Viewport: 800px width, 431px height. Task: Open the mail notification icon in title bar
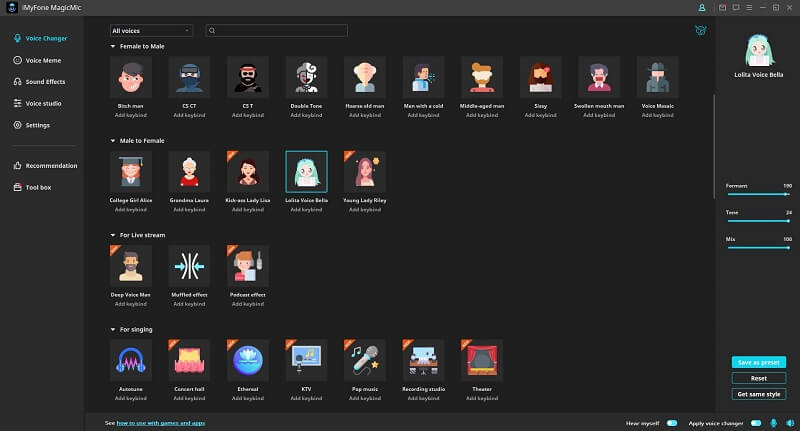[x=722, y=8]
